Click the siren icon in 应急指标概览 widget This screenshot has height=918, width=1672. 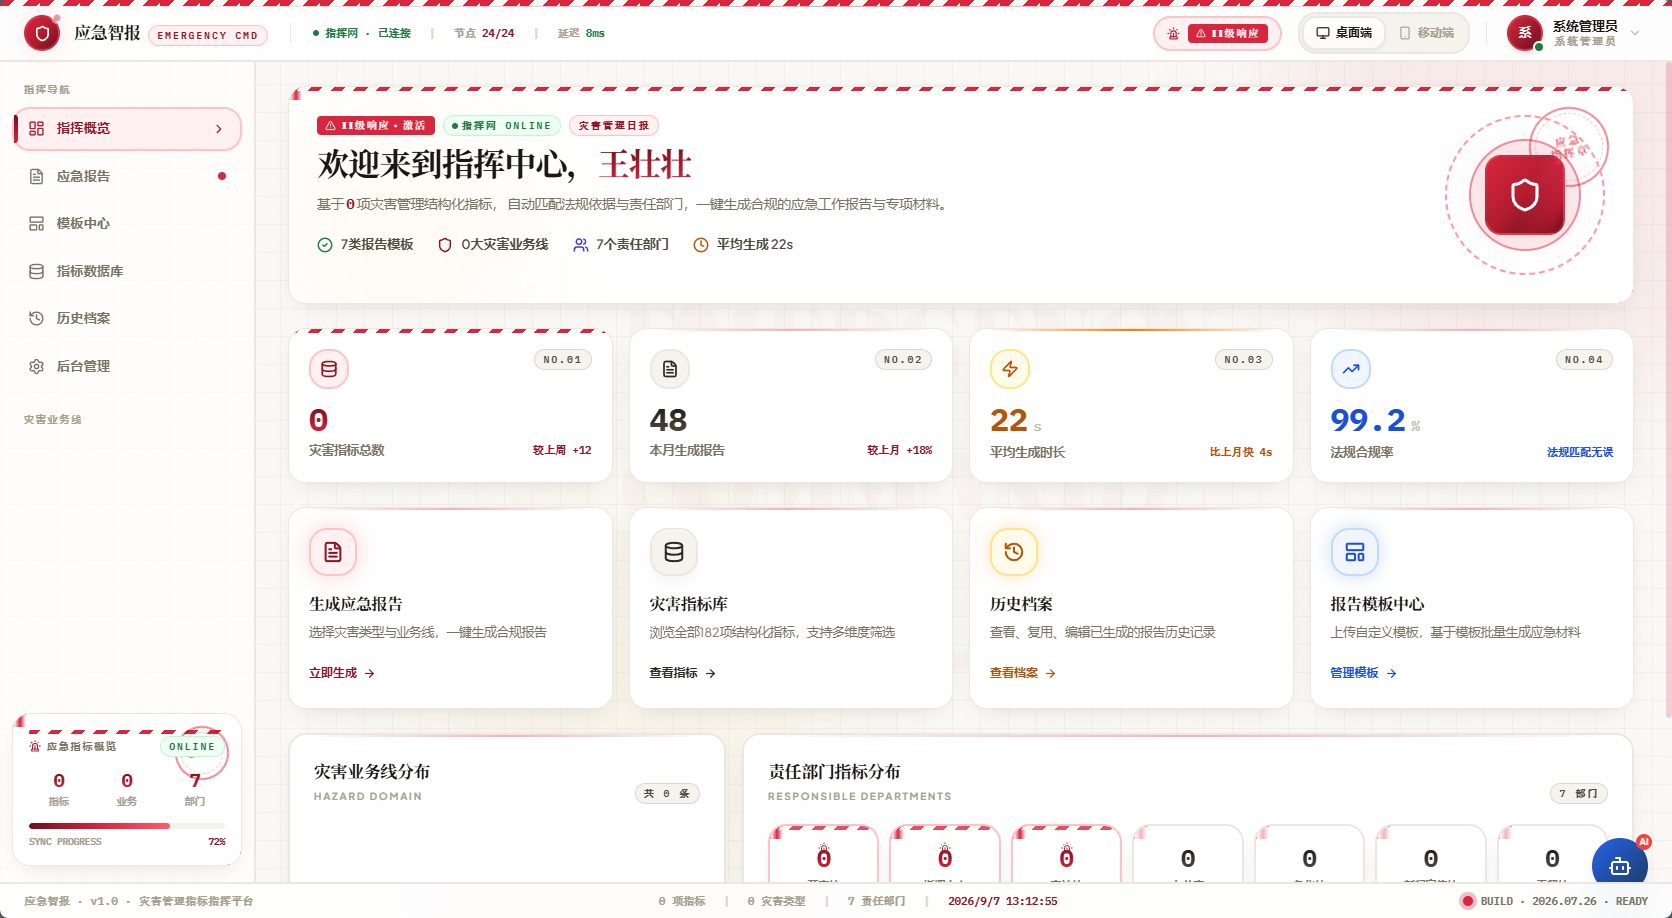[35, 747]
